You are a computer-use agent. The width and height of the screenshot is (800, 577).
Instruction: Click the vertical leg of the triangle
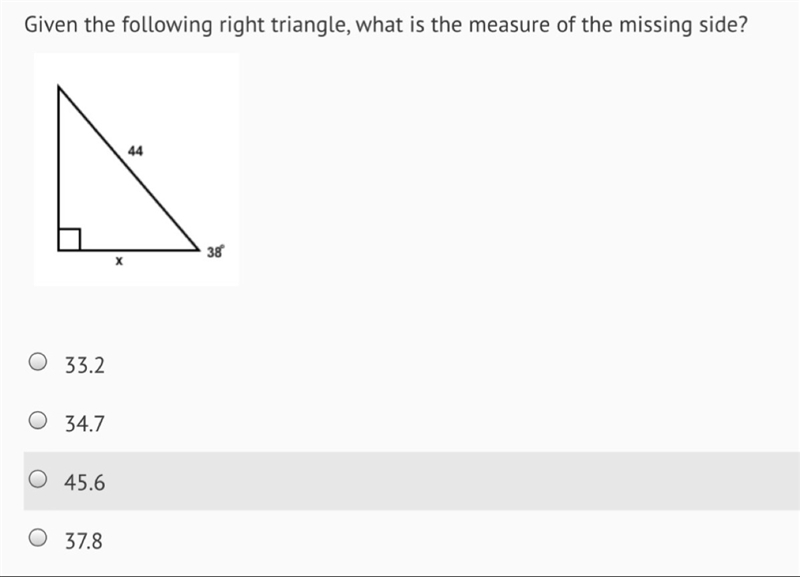59,168
